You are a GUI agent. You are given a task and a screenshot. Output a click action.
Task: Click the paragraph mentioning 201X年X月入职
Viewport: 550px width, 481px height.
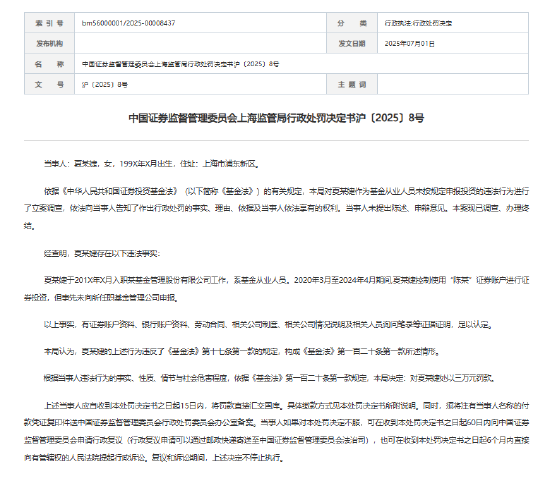(x=276, y=289)
